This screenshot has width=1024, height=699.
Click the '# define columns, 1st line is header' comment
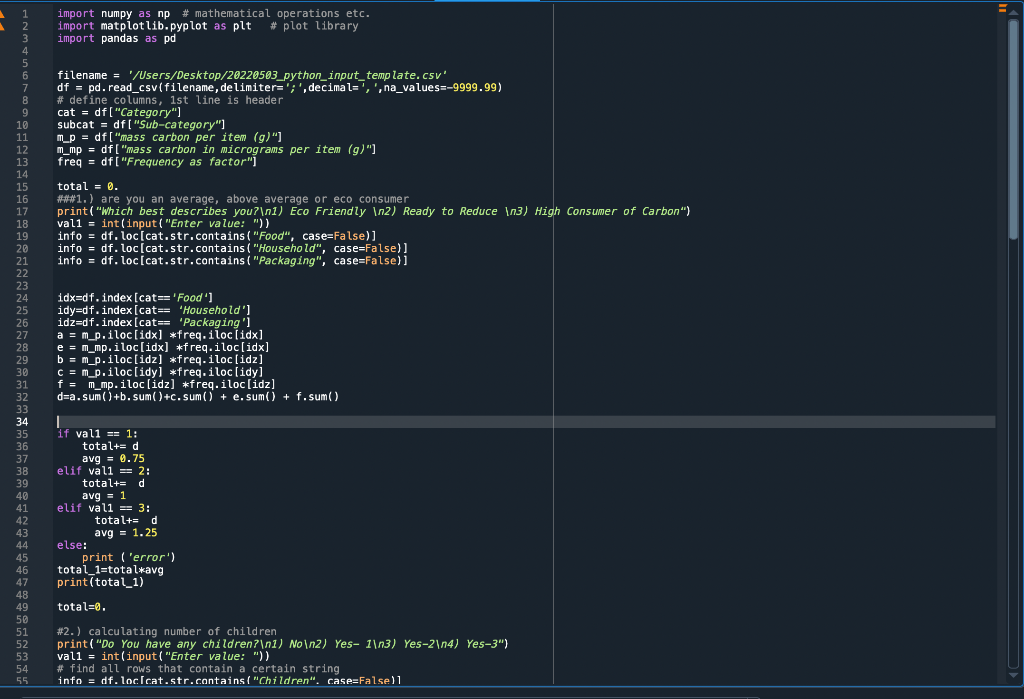(x=170, y=100)
